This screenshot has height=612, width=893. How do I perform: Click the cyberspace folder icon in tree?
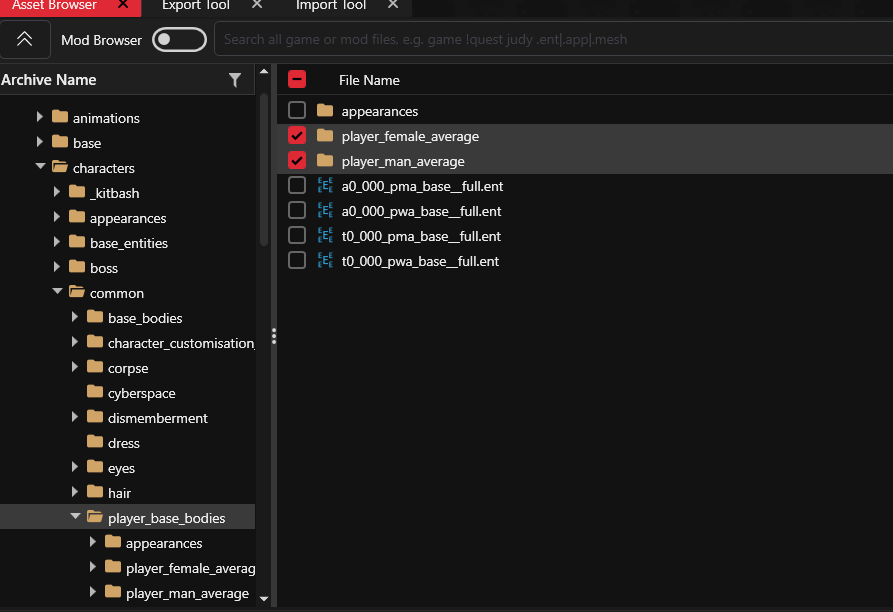pyautogui.click(x=95, y=393)
